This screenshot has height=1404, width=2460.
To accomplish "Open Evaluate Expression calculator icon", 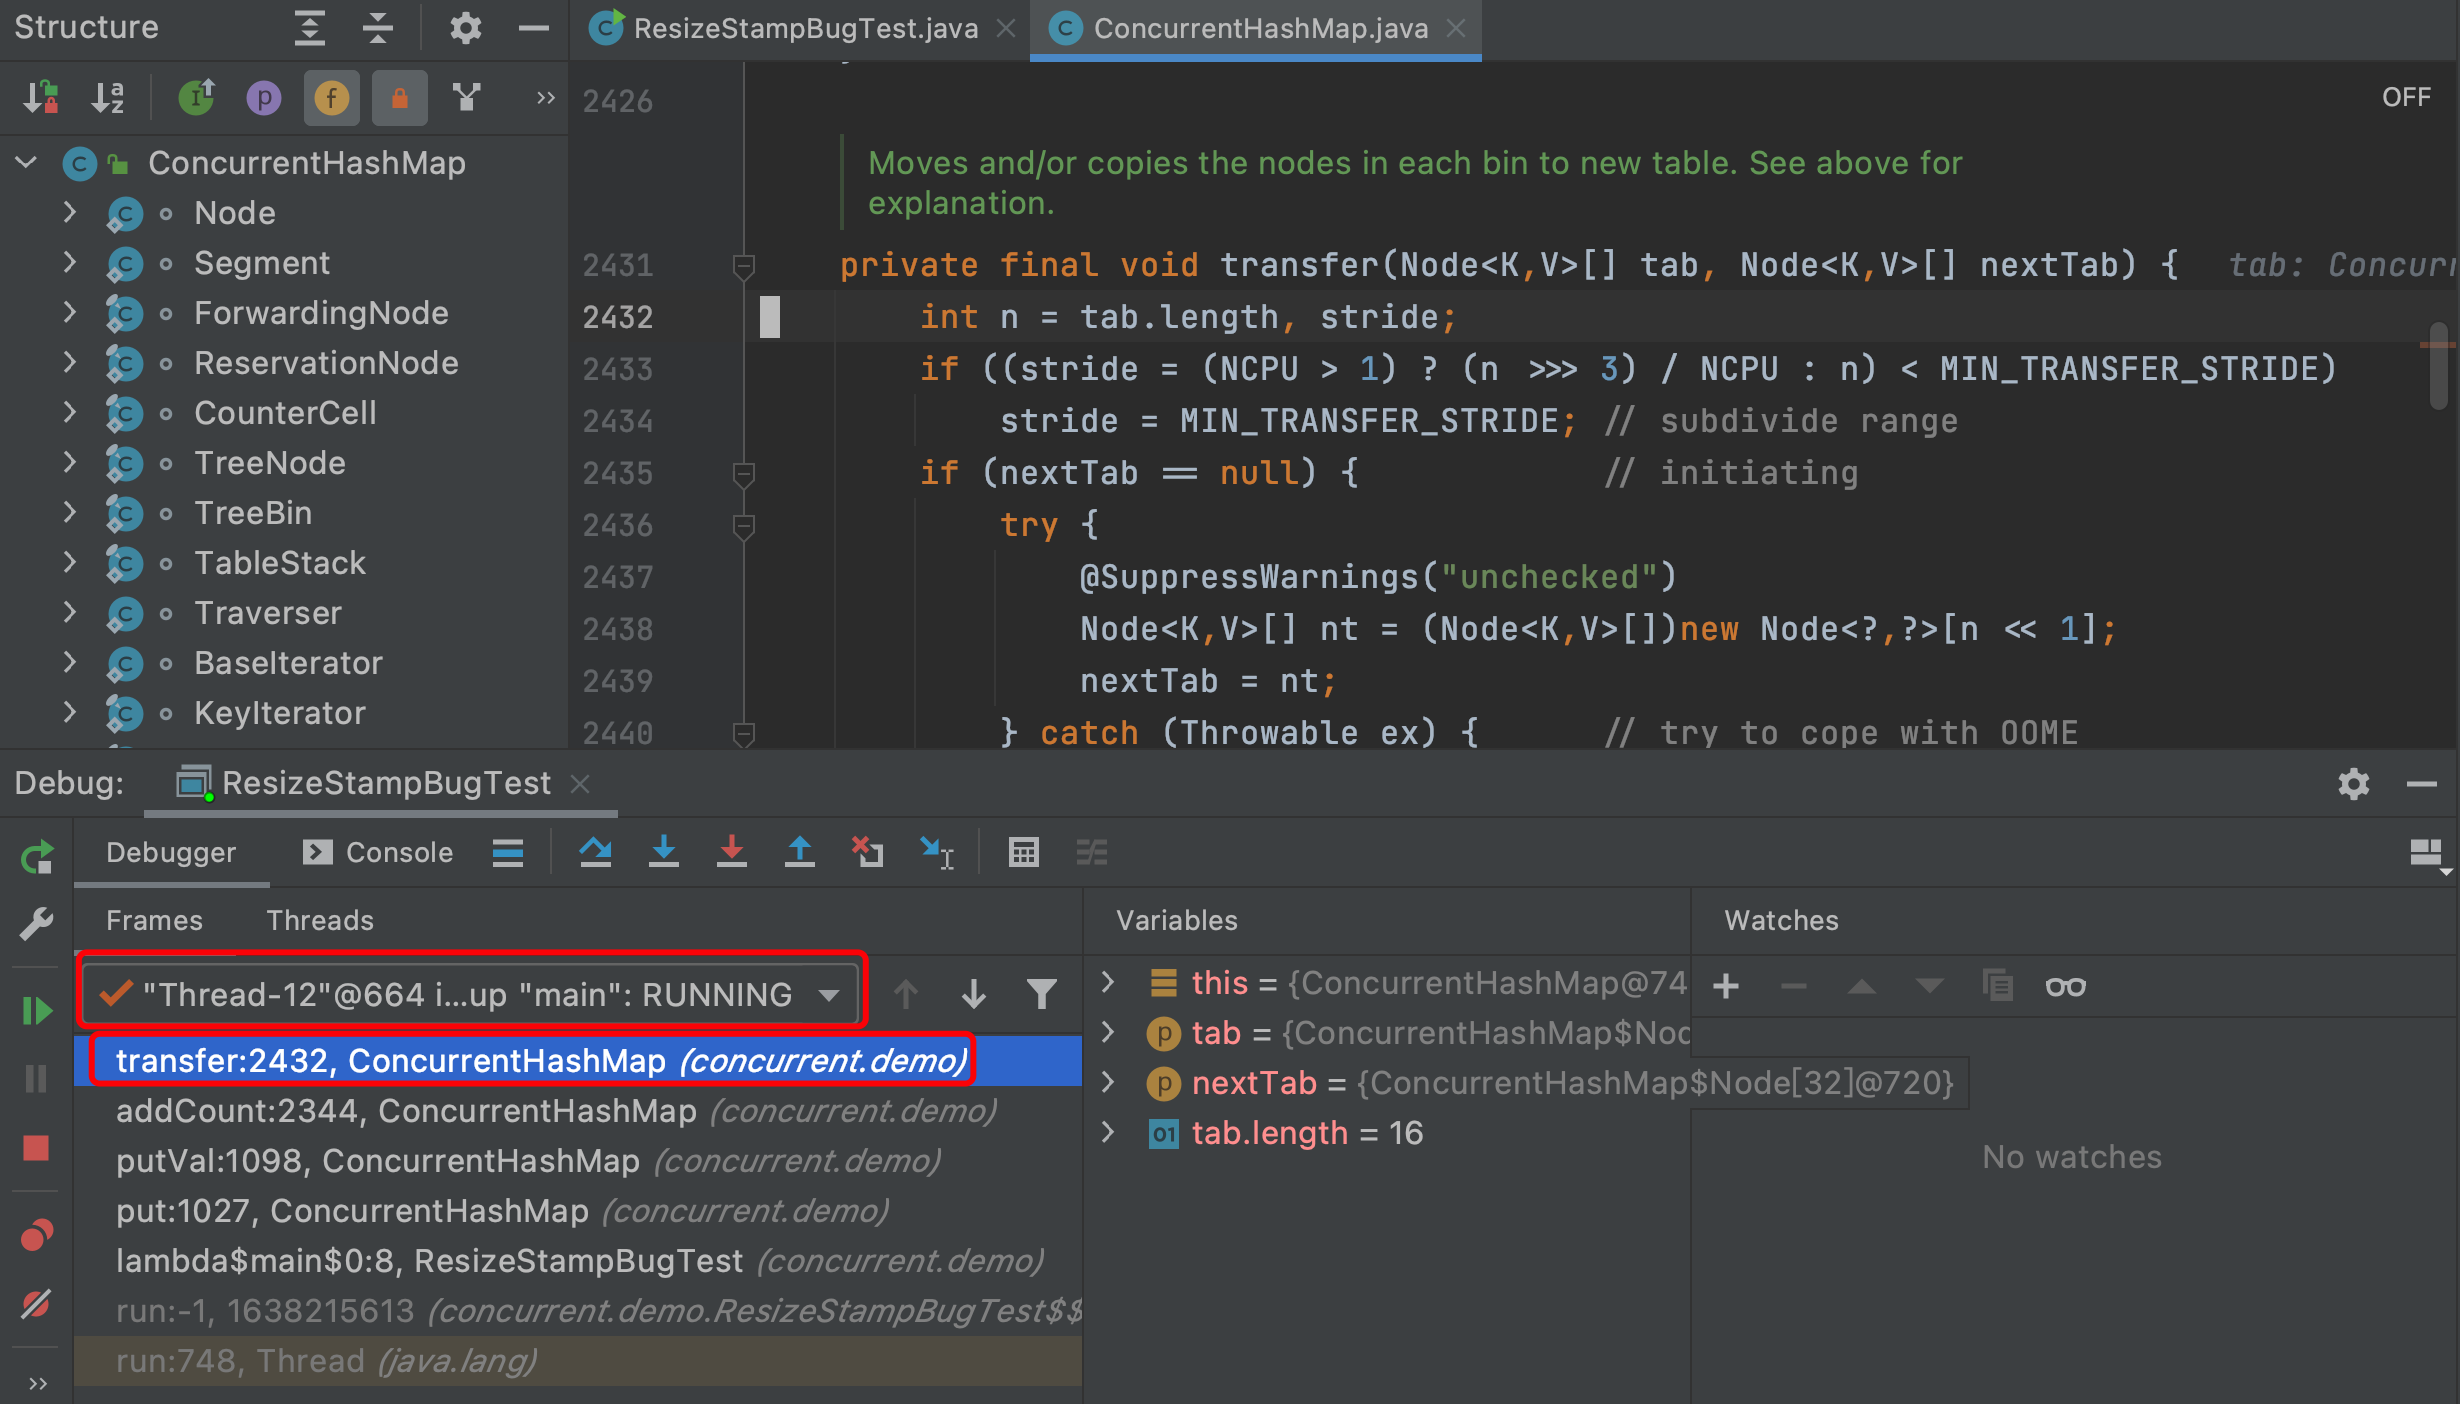I will point(1024,852).
